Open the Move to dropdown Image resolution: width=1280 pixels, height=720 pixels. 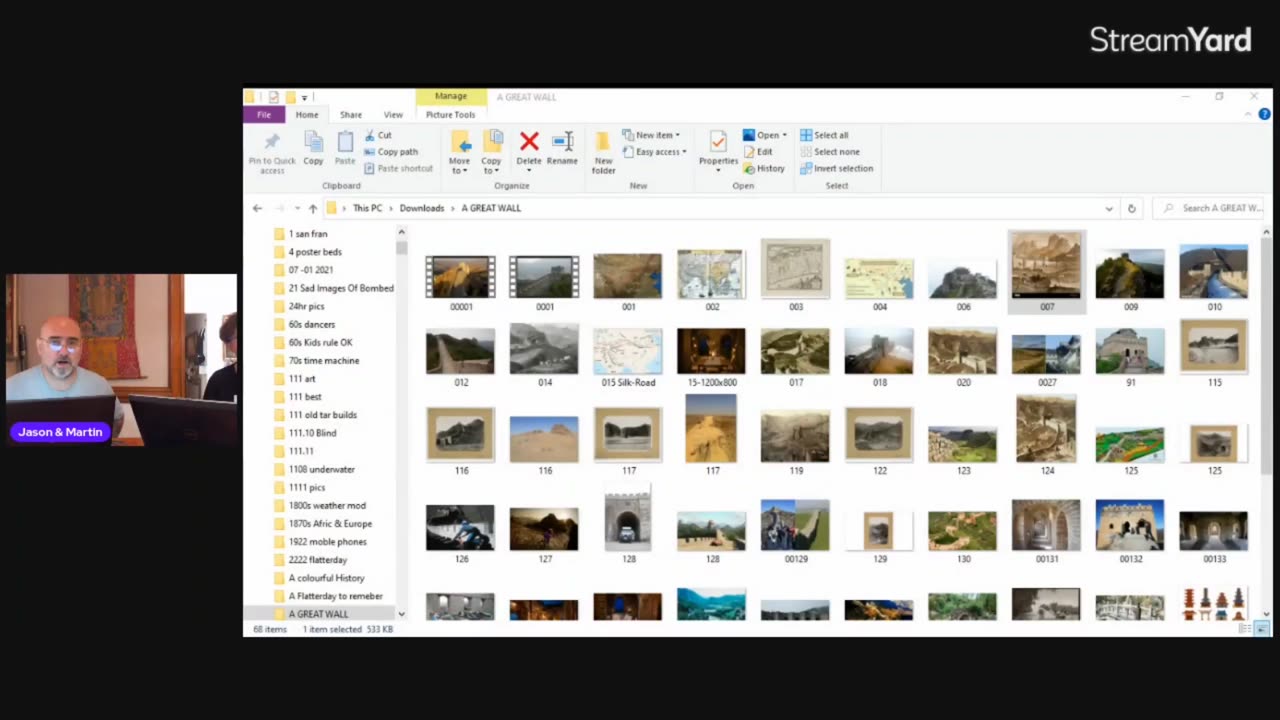pos(459,152)
